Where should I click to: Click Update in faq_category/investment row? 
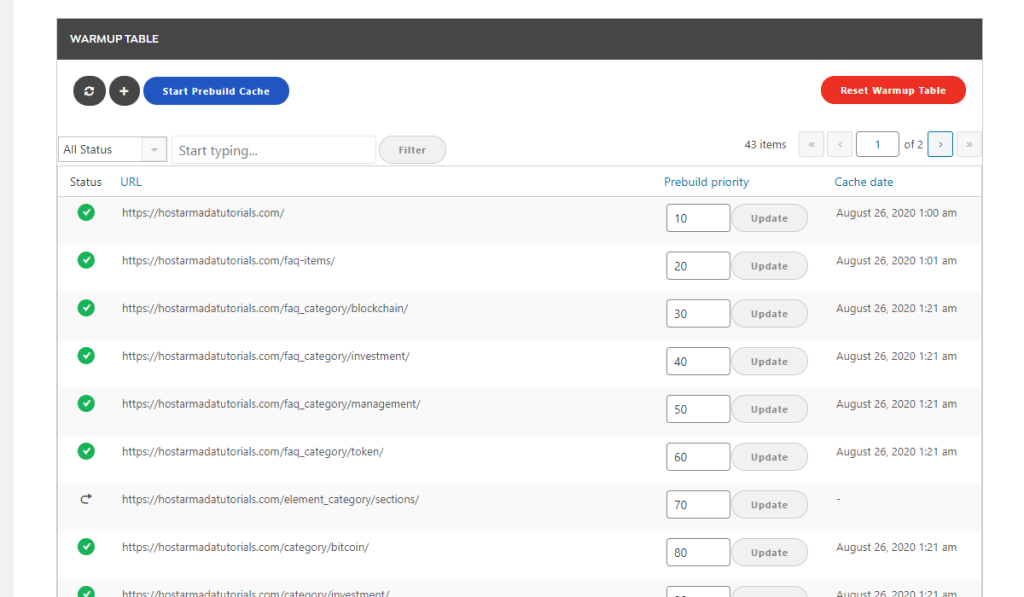tap(769, 361)
